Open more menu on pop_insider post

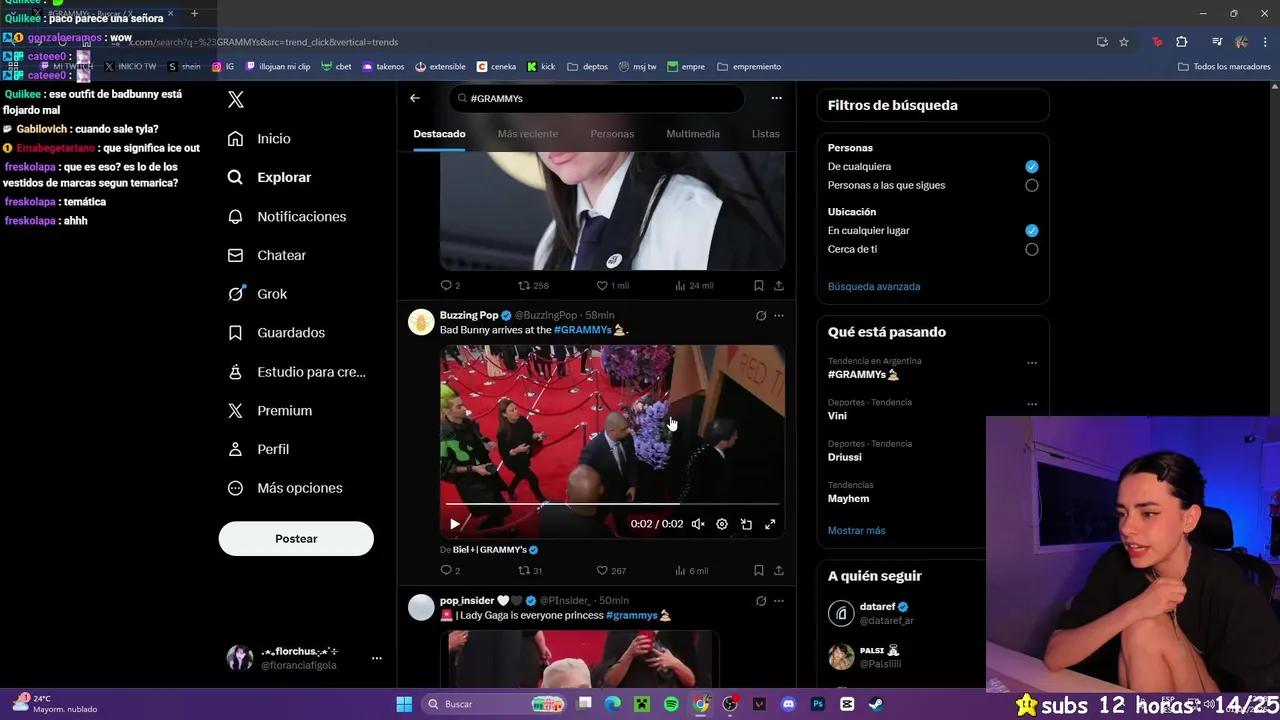pyautogui.click(x=779, y=601)
